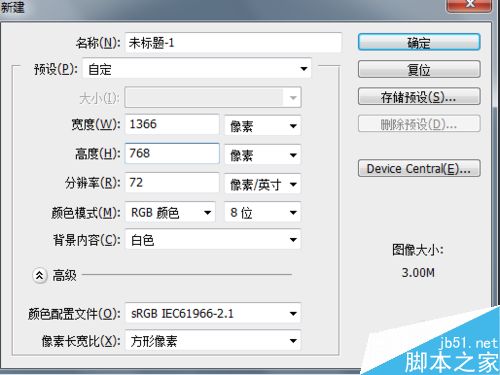Click the 3.00M image size value
Screen dimensions: 500x375
tap(418, 273)
